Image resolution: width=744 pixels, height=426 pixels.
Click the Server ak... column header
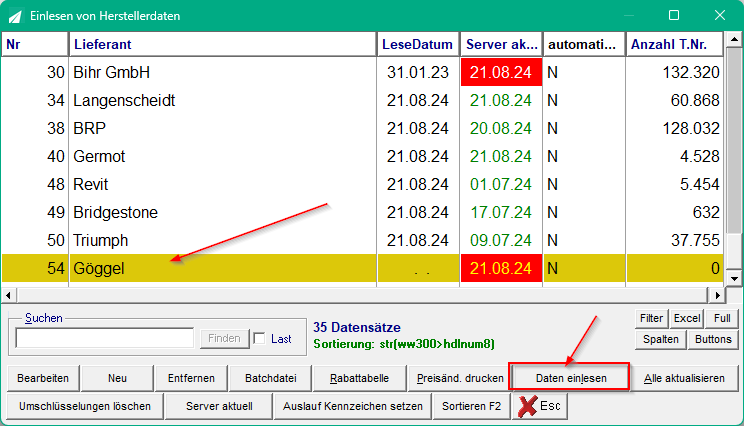tap(501, 44)
